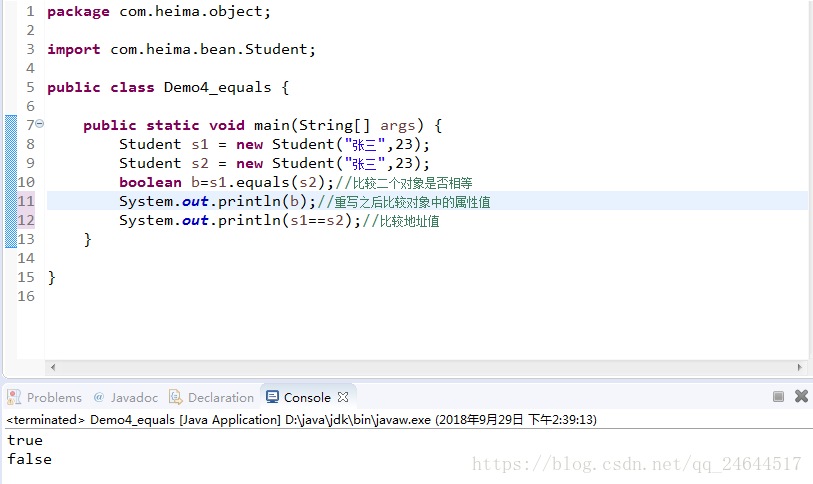Click 'main' method name on line 7
This screenshot has width=813, height=484.
(x=272, y=126)
